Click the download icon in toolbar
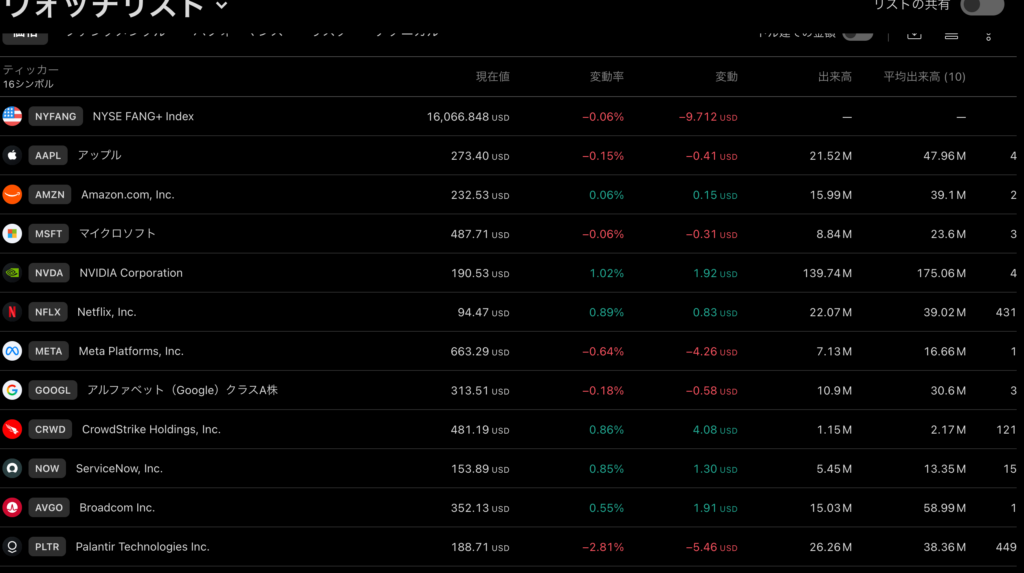Viewport: 1024px width, 573px height. [x=914, y=34]
